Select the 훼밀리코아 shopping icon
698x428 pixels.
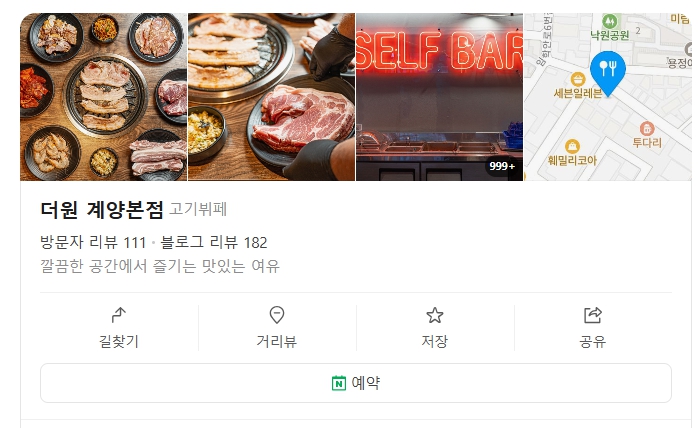[572, 146]
